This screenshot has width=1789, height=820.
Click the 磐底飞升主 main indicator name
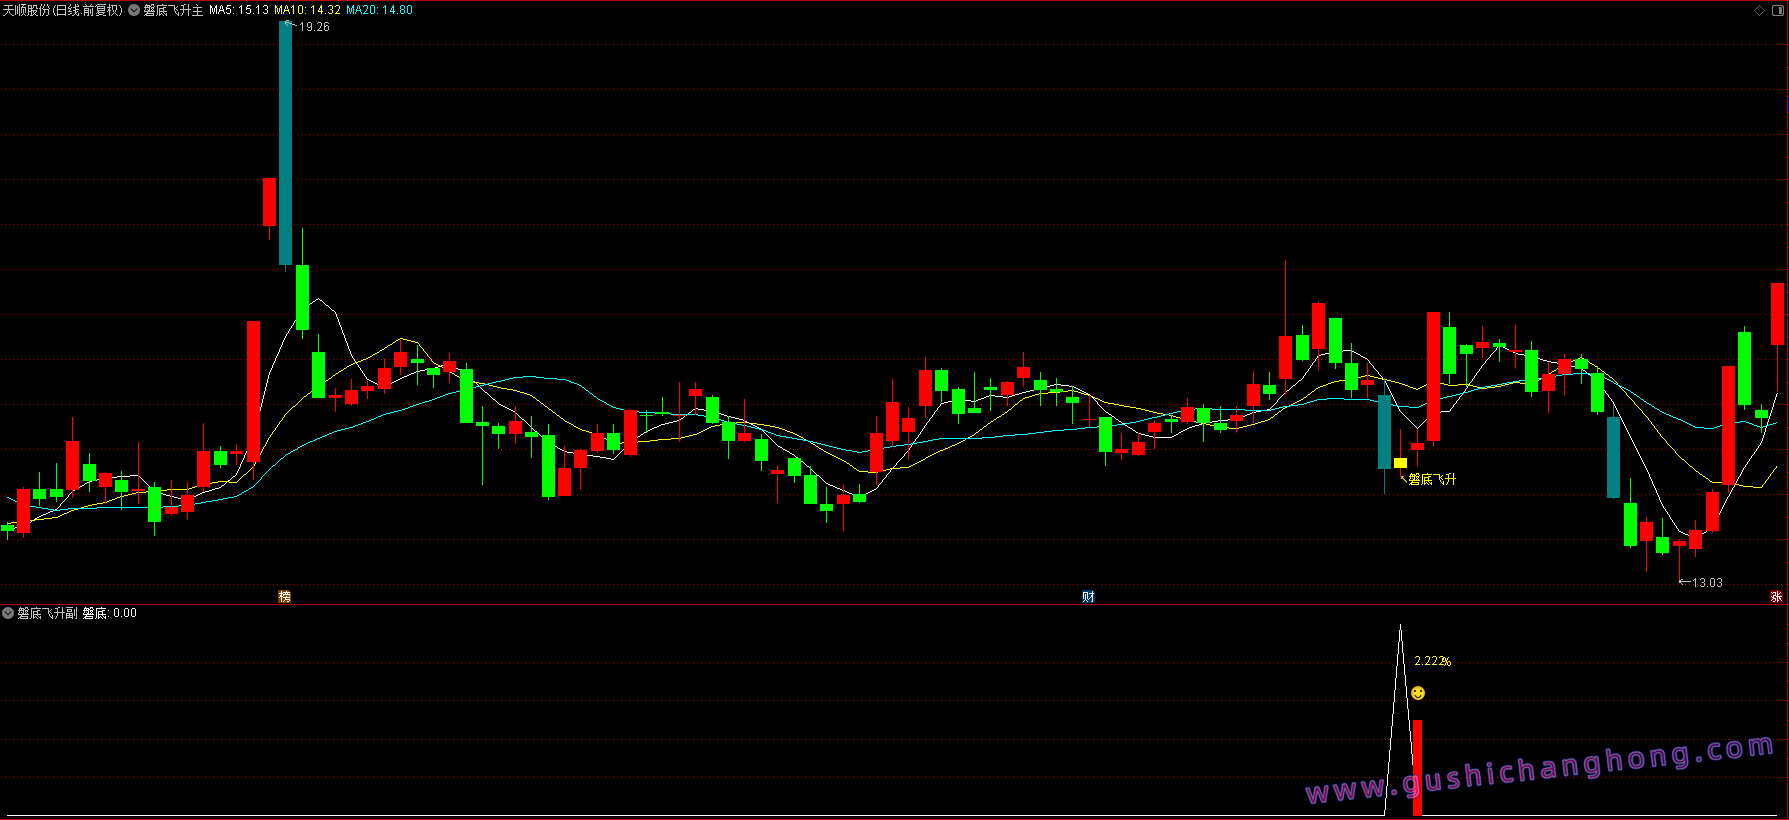click(x=173, y=10)
